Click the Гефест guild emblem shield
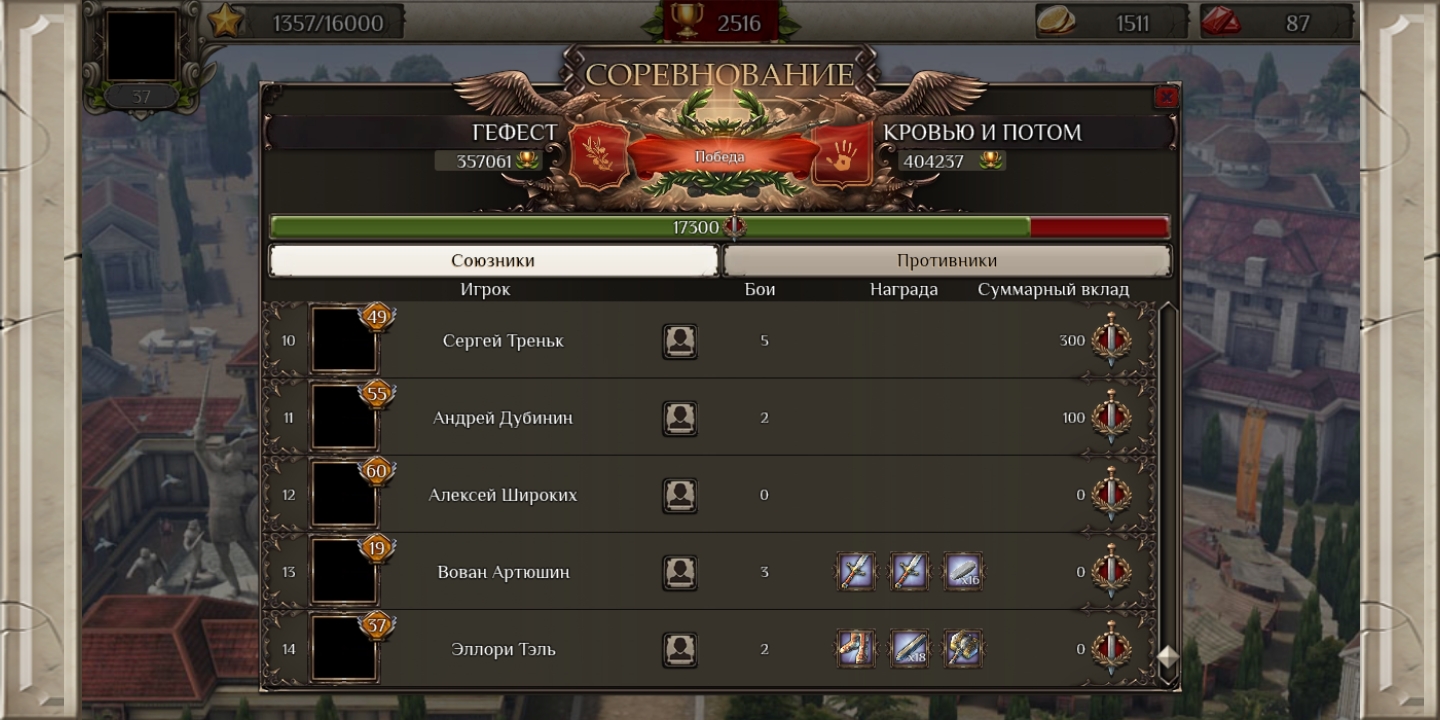Viewport: 1440px width, 720px height. 600,156
